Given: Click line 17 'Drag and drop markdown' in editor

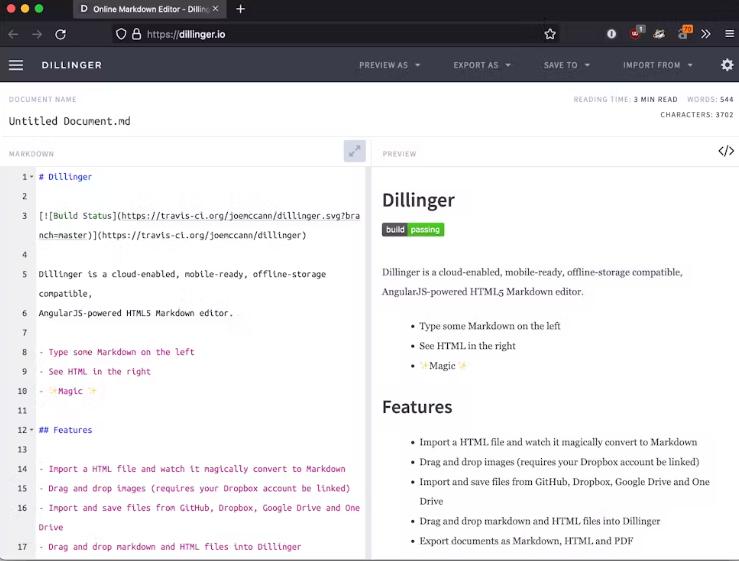Looking at the screenshot, I should pos(170,547).
